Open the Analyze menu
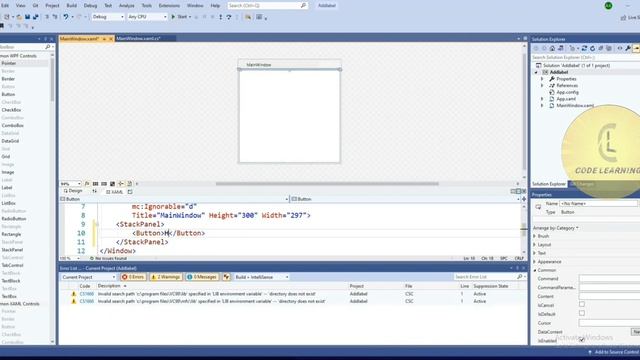640x360 pixels. coord(127,6)
